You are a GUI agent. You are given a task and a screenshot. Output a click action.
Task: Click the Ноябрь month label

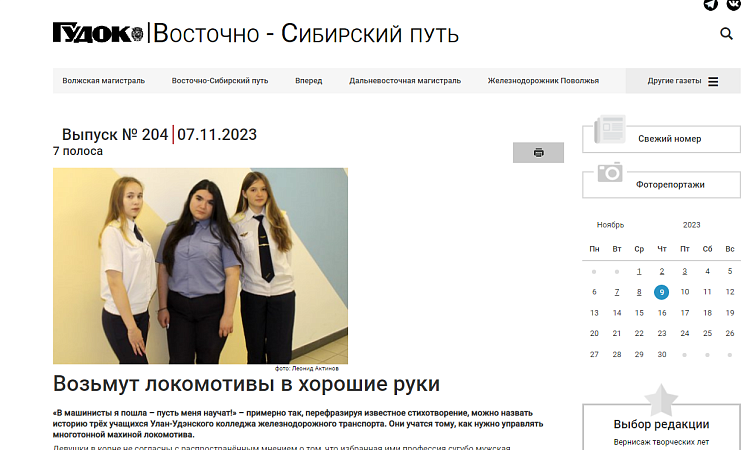pos(610,225)
